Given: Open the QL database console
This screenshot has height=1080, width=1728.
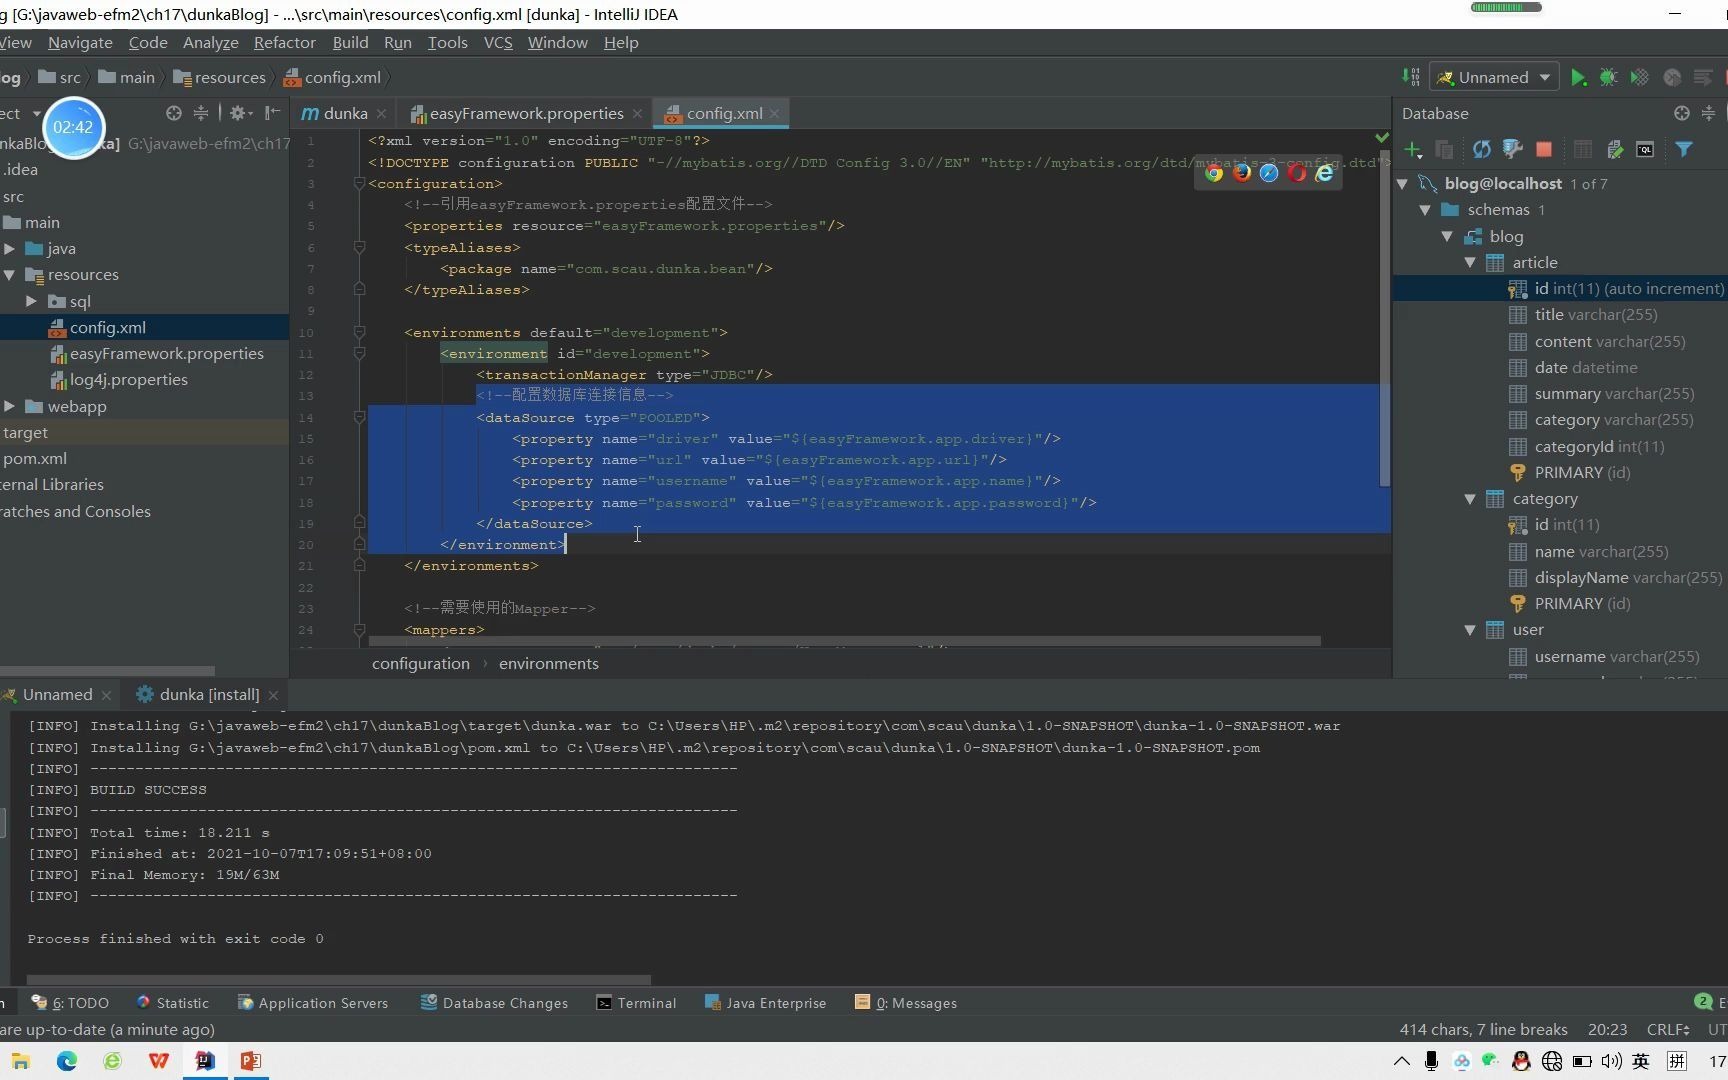Looking at the screenshot, I should click(x=1645, y=150).
